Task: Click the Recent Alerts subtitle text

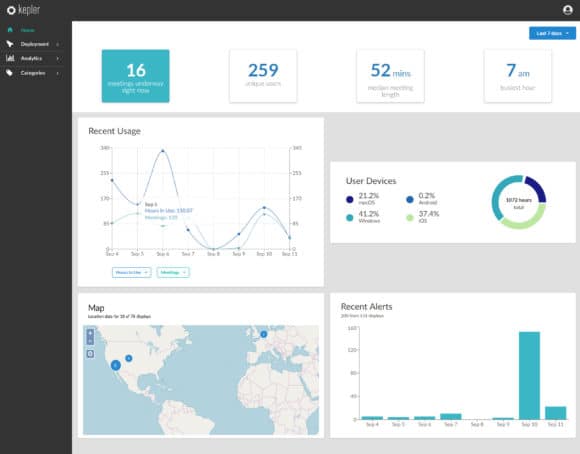Action: [x=362, y=316]
